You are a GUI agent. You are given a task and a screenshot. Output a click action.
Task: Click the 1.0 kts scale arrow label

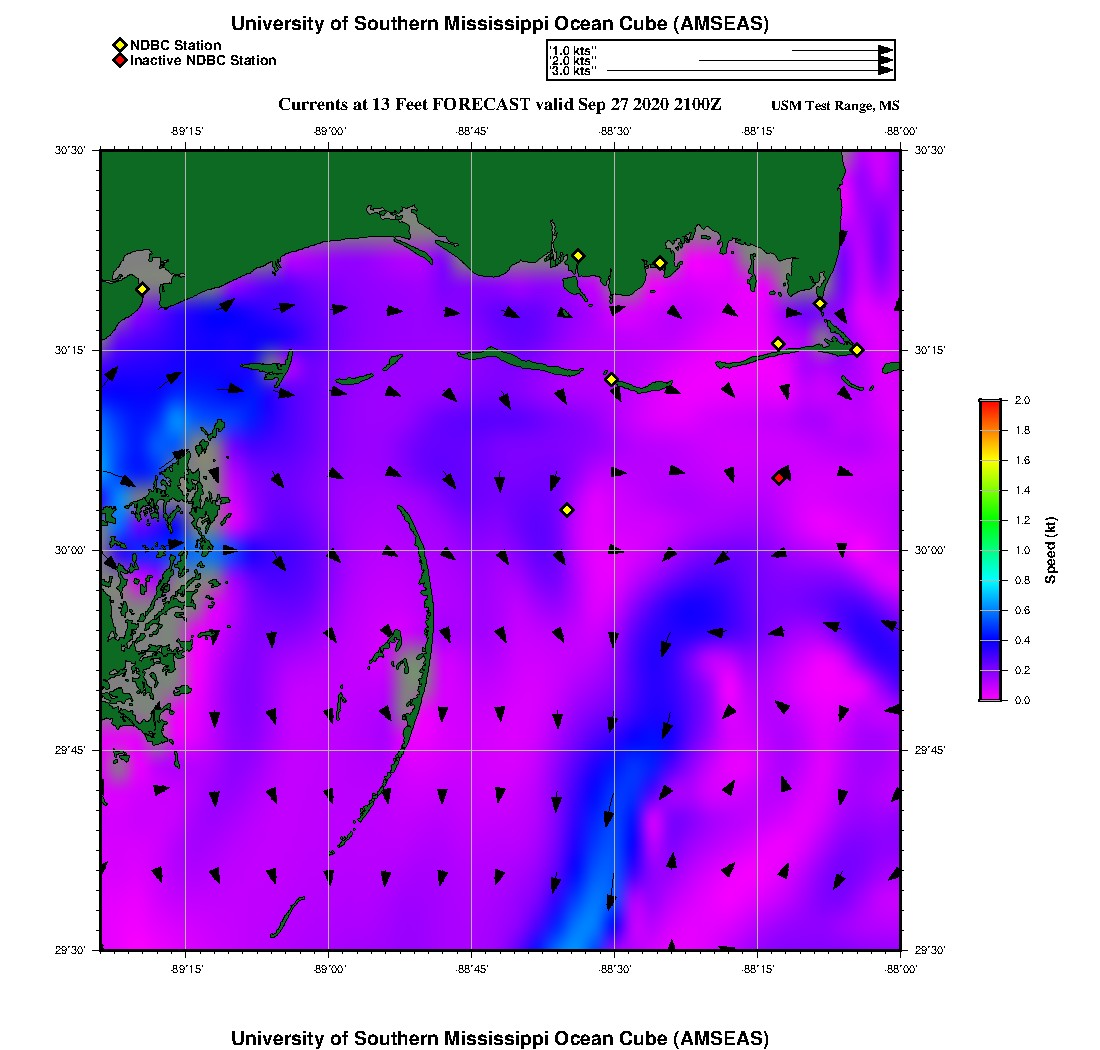[x=573, y=50]
